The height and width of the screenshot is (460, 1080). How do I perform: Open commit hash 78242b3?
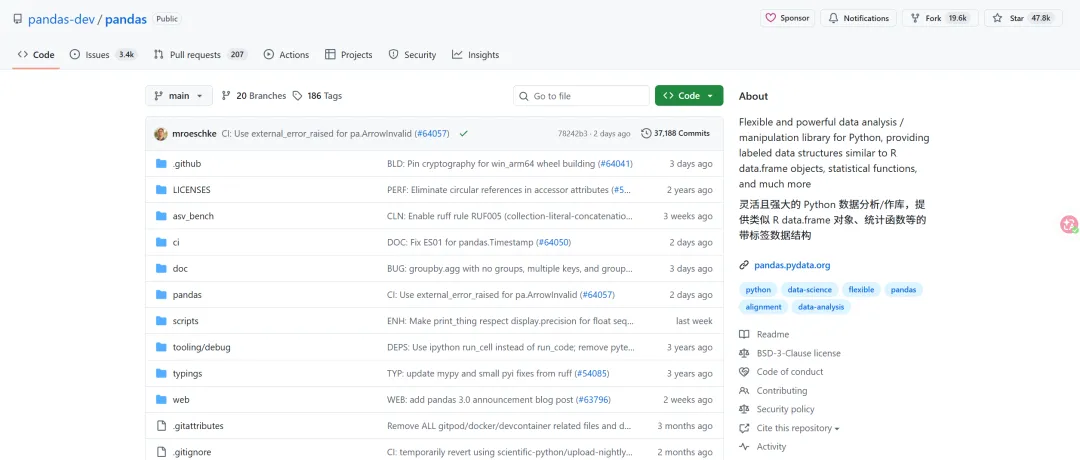[x=572, y=134]
